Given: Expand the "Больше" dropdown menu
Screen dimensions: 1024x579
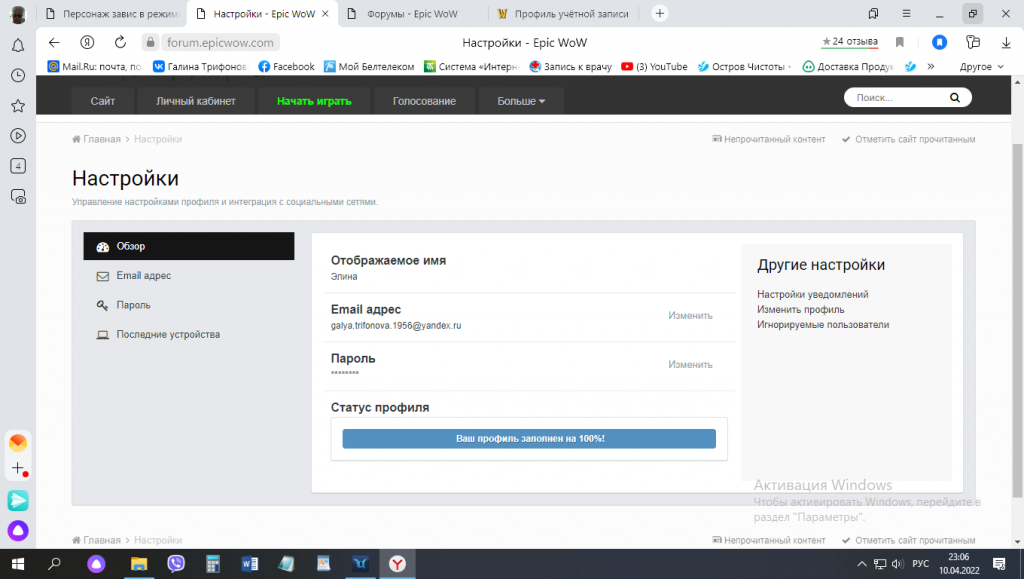Looking at the screenshot, I should pyautogui.click(x=521, y=101).
